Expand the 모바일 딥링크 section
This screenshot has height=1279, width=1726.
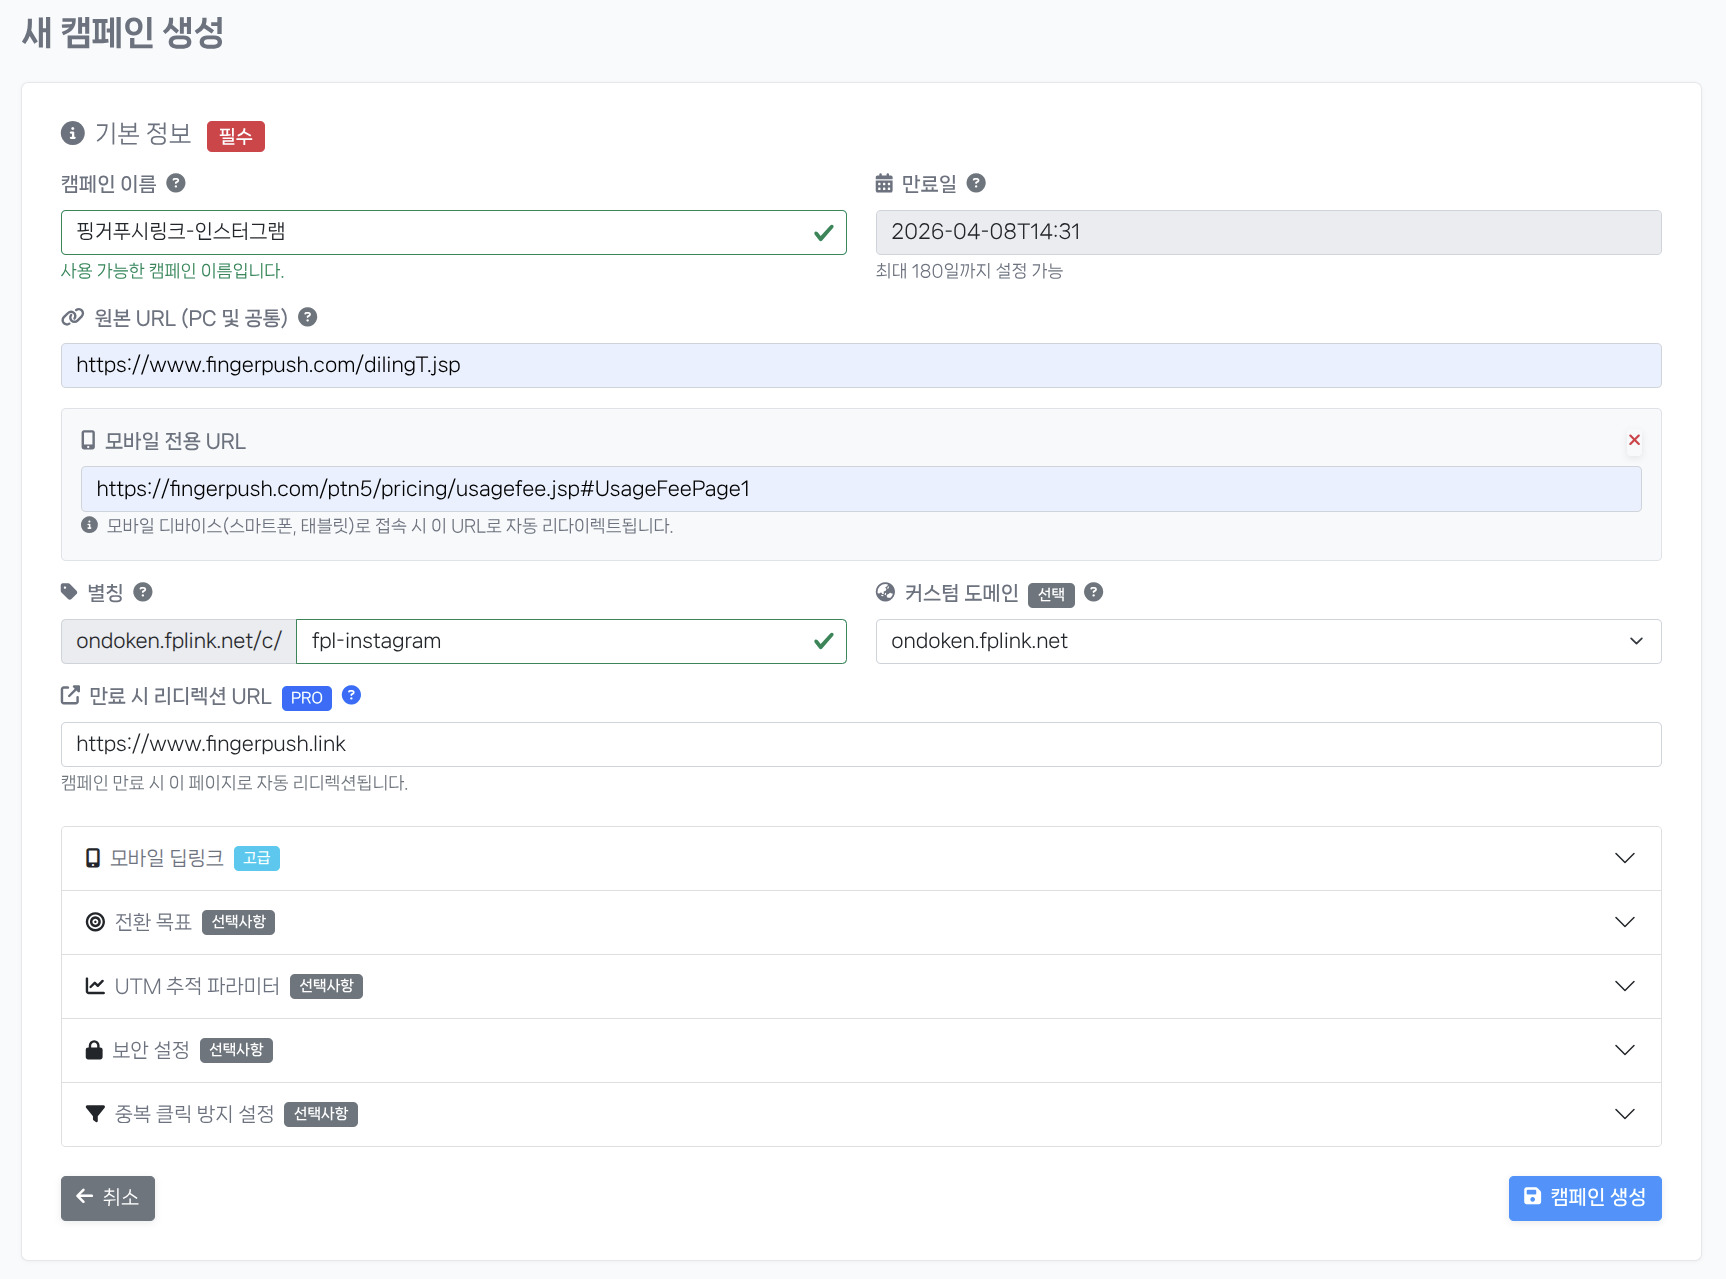[x=860, y=858]
